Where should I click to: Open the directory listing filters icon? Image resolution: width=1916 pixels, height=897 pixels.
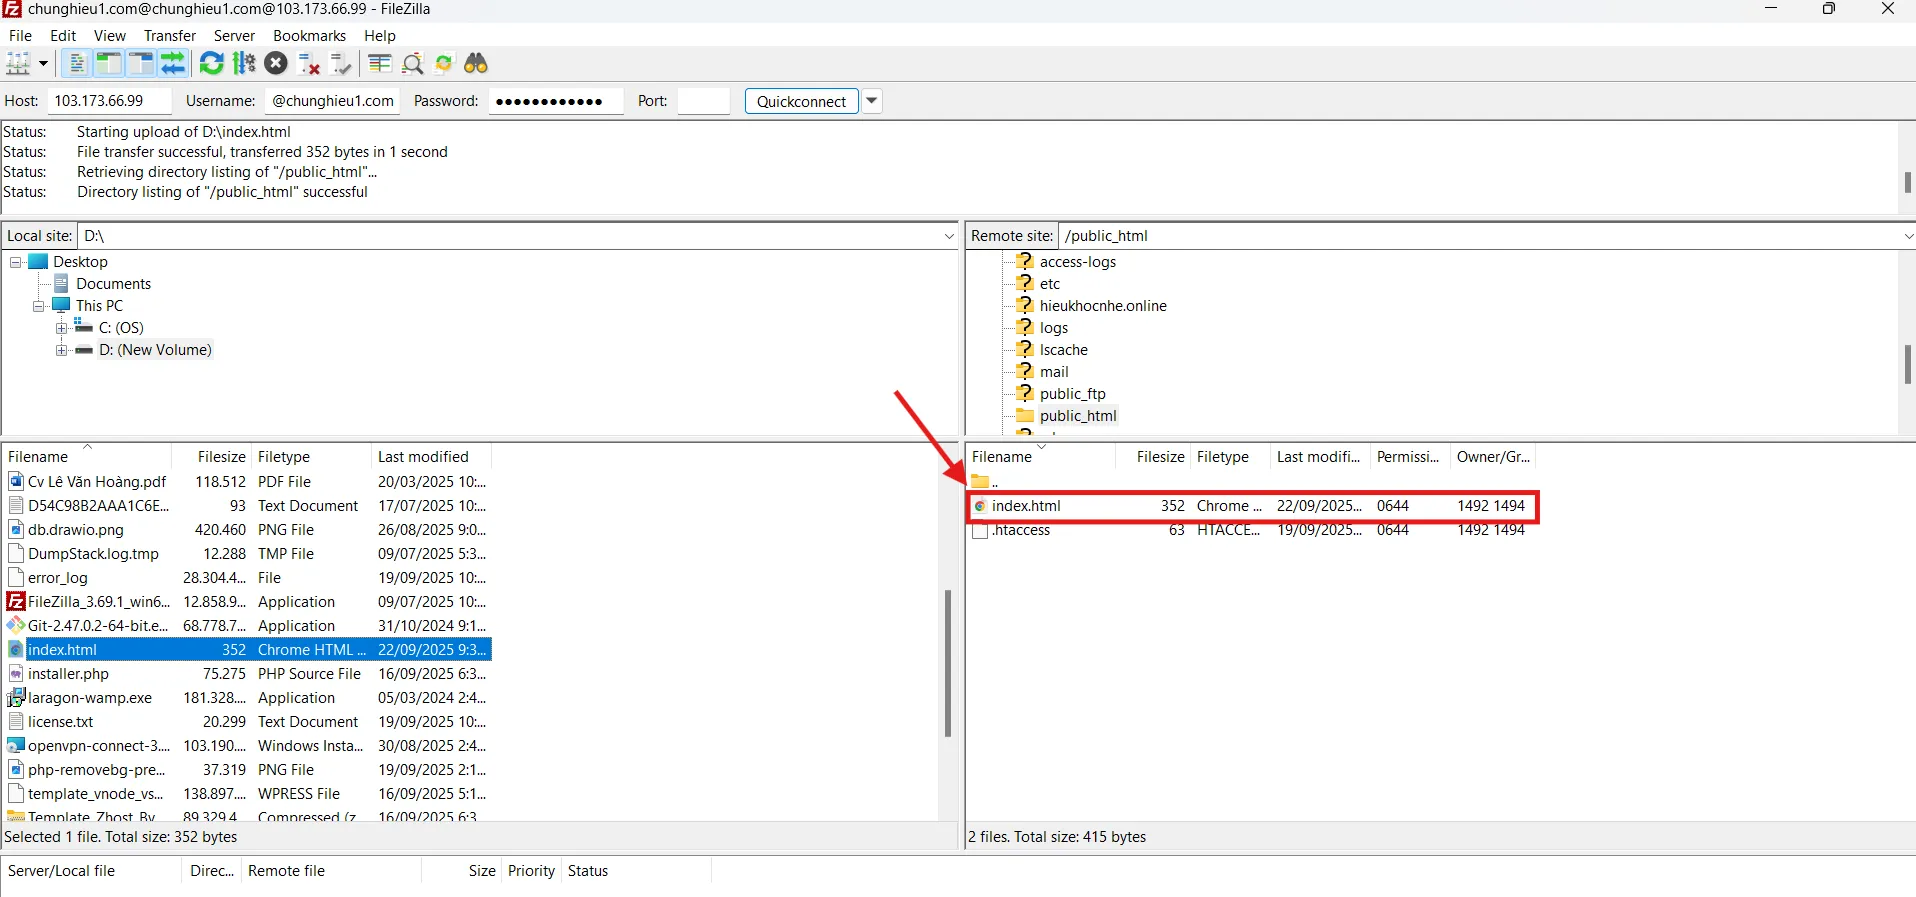(x=379, y=64)
